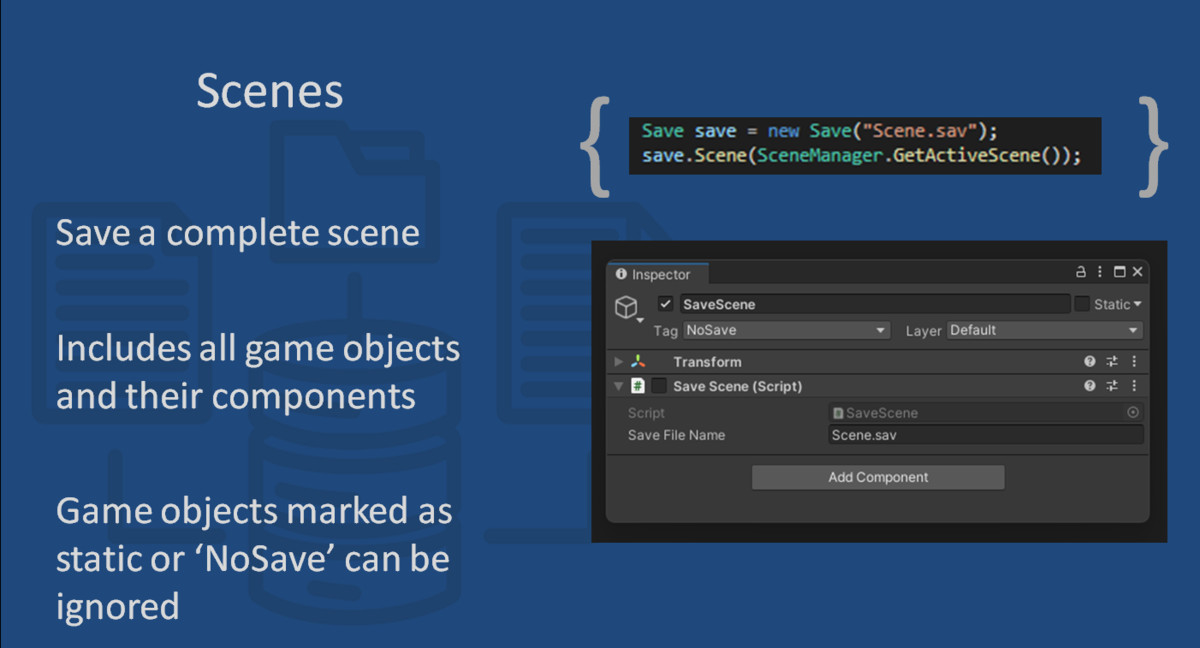Enable the Static checkbox
The width and height of the screenshot is (1200, 648).
(x=1082, y=305)
